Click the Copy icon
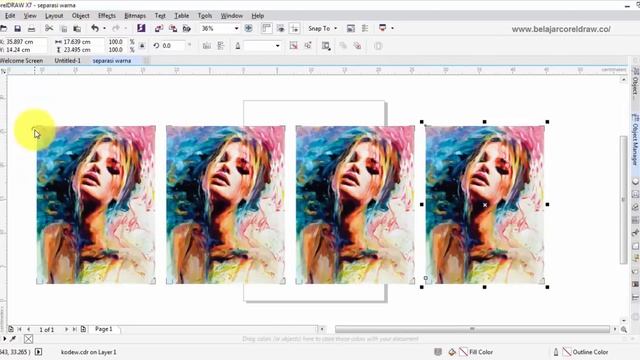Image resolution: width=640 pixels, height=360 pixels. 64,29
